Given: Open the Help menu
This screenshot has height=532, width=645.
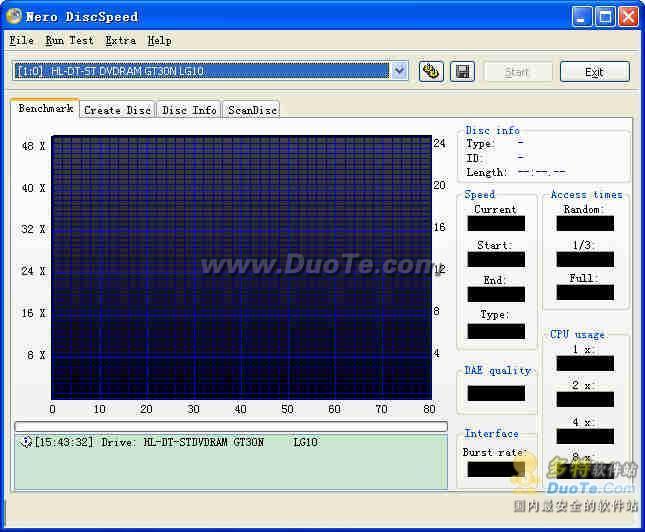Looking at the screenshot, I should click(159, 41).
